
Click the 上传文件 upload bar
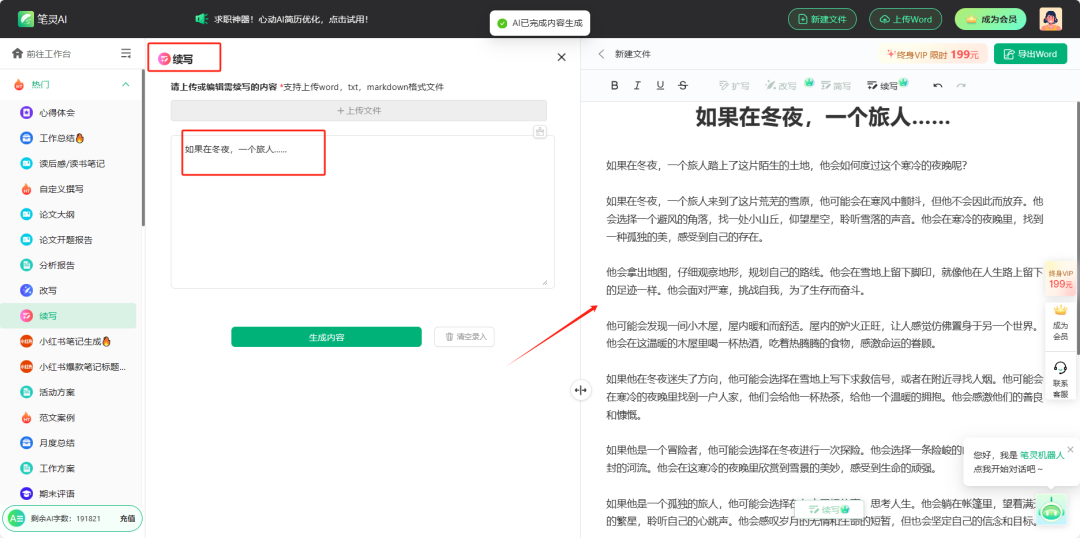[x=359, y=110]
